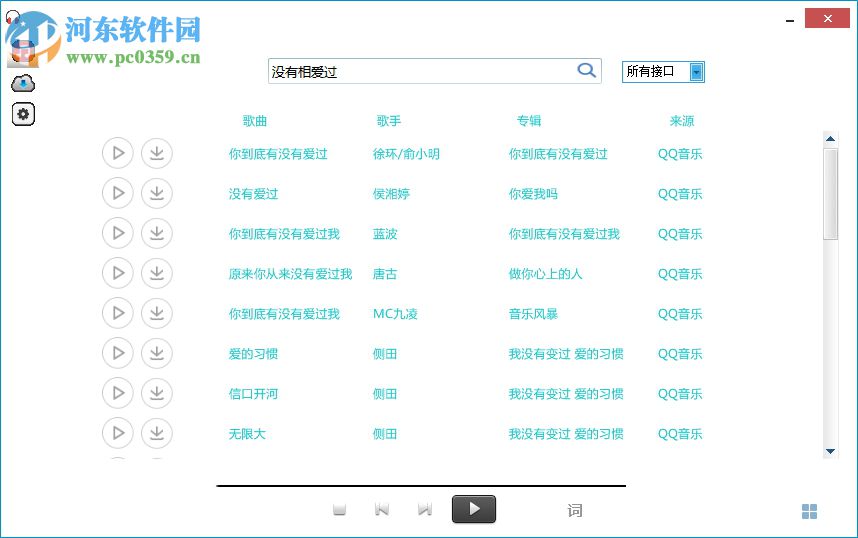This screenshot has width=858, height=538.
Task: Play 你到底有没有爱过我 by 蓝波
Action: 118,233
